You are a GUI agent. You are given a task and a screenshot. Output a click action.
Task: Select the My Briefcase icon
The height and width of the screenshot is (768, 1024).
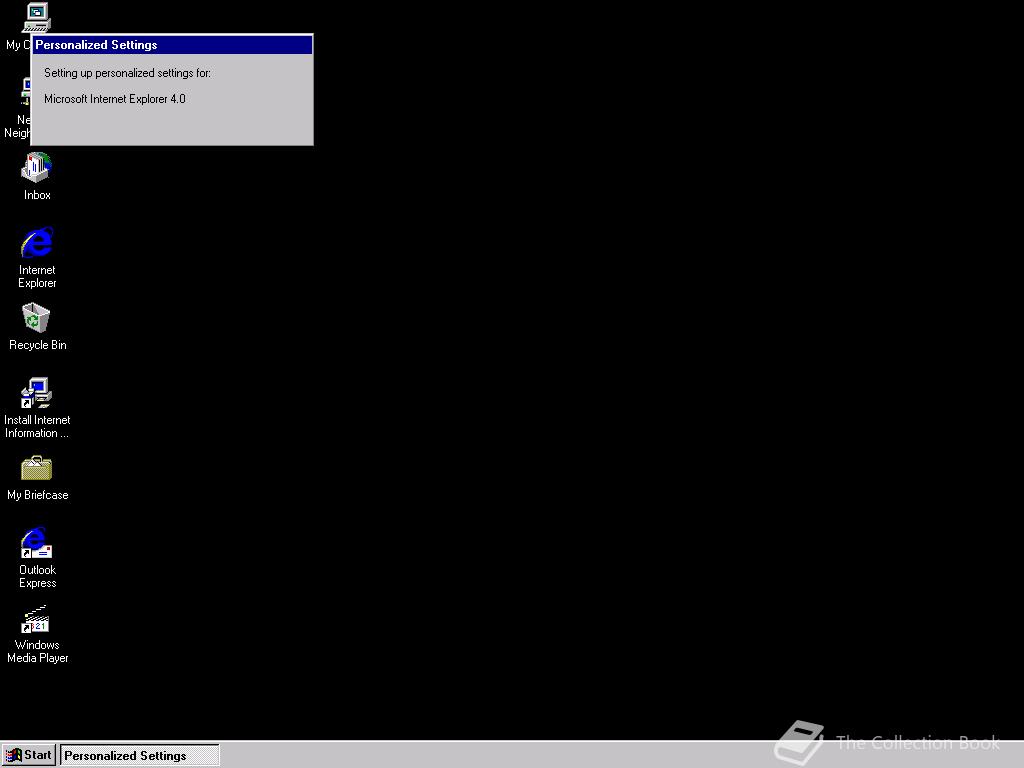coord(36,468)
